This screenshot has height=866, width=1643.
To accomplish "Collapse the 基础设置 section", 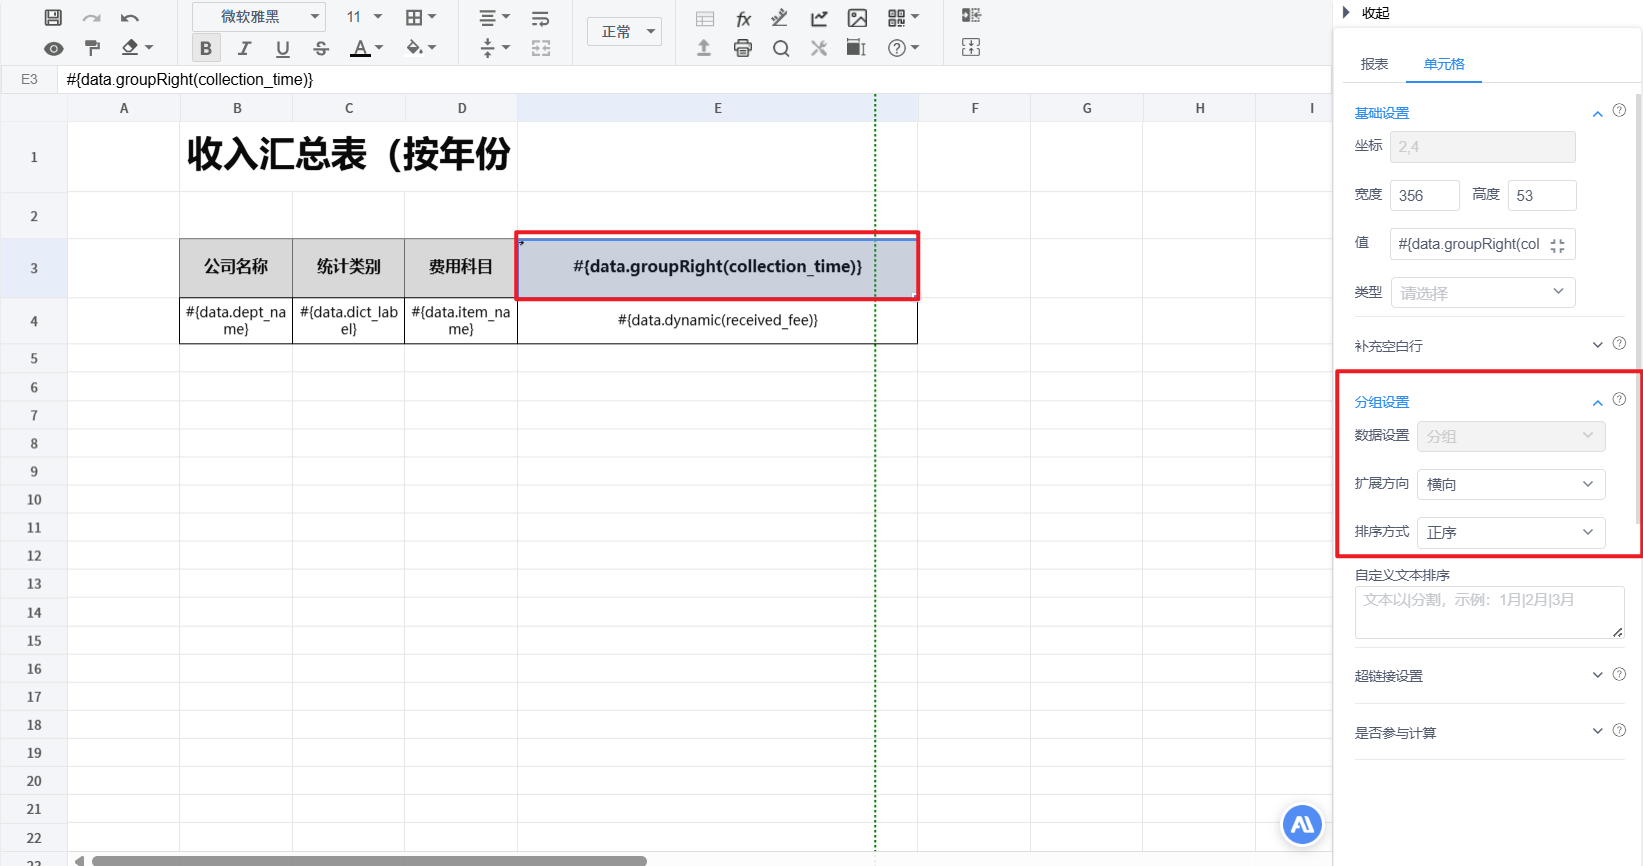I will (x=1598, y=114).
